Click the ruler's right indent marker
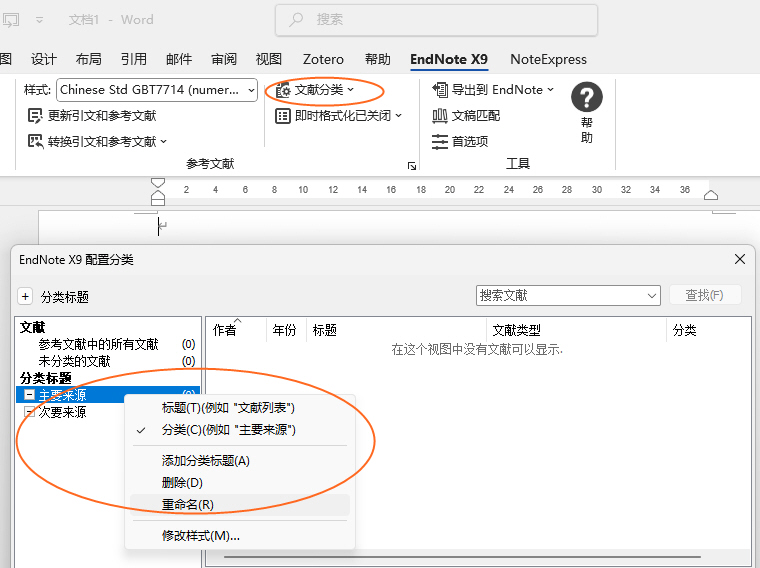This screenshot has height=568, width=760. [711, 195]
